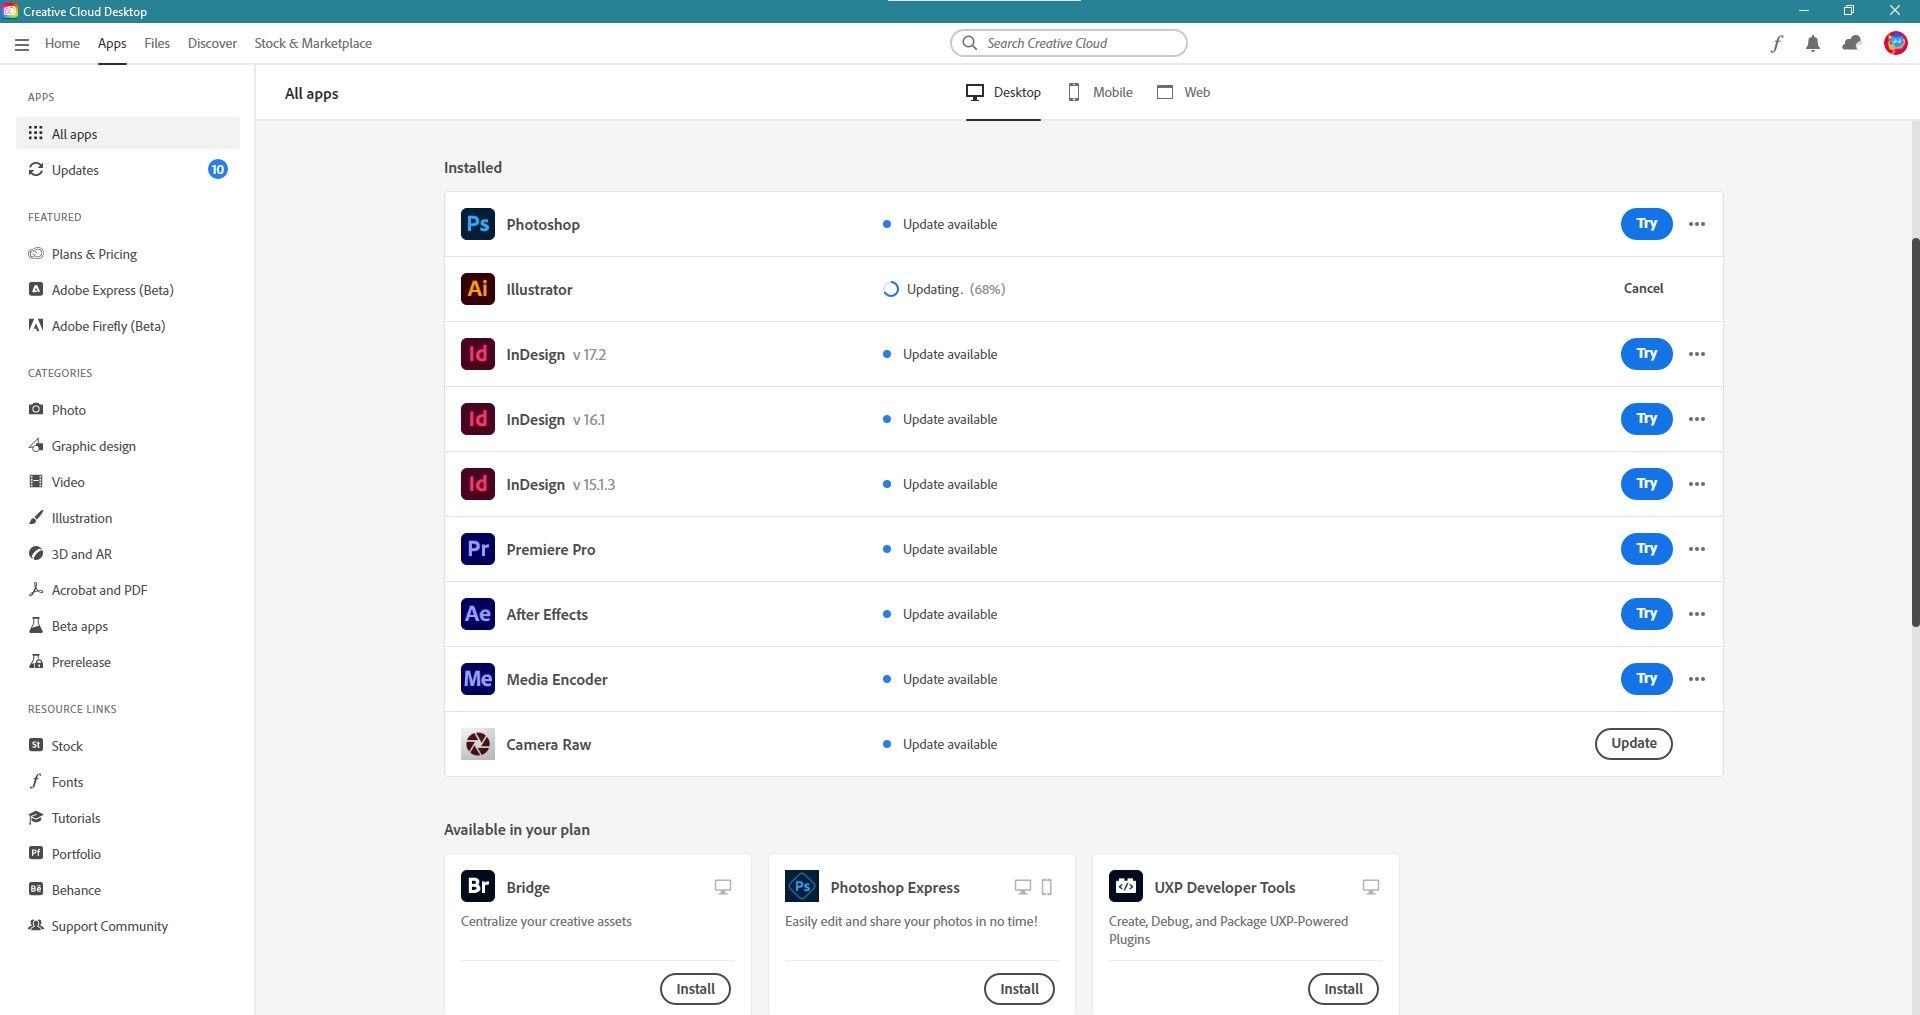Go to the Home tab
1920x1015 pixels.
62,43
